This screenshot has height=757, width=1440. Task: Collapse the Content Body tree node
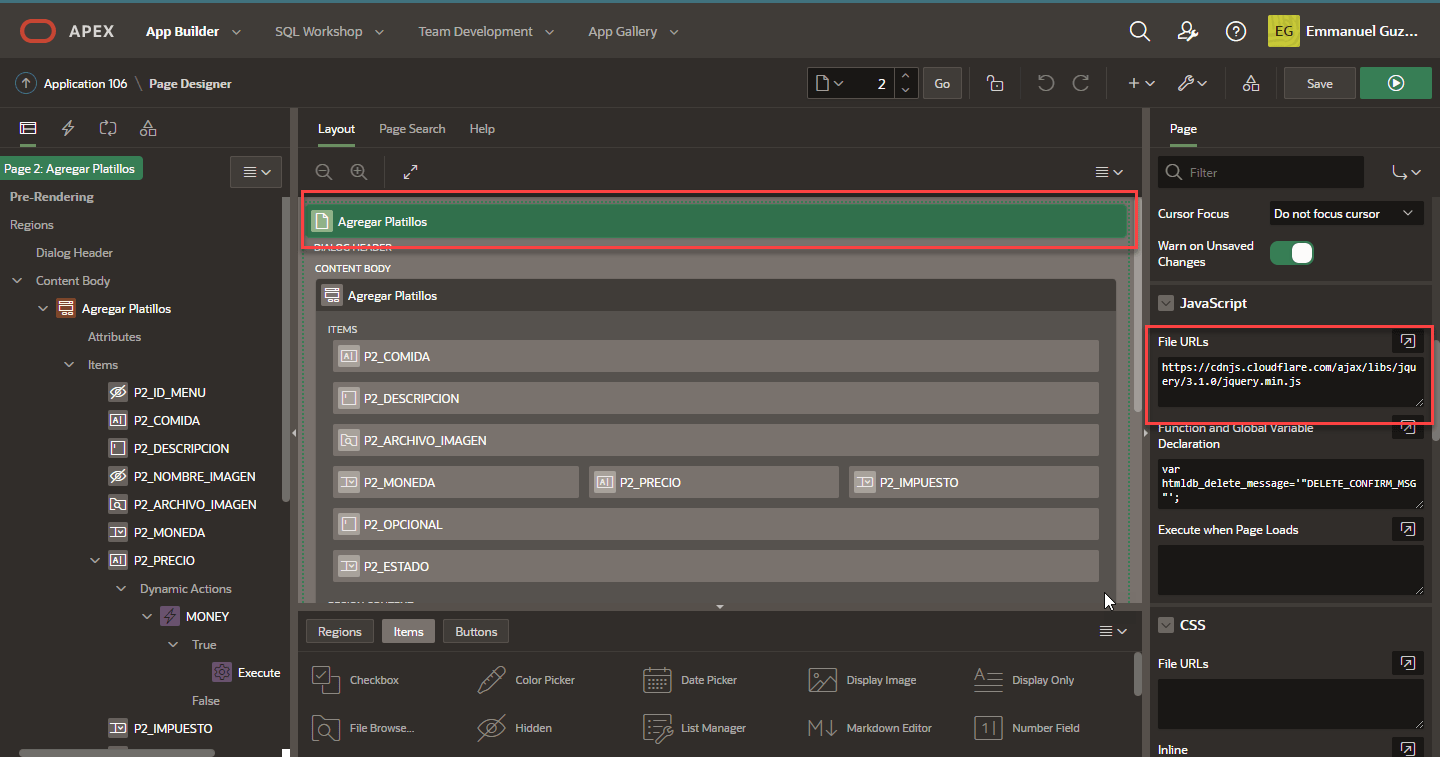pos(17,281)
